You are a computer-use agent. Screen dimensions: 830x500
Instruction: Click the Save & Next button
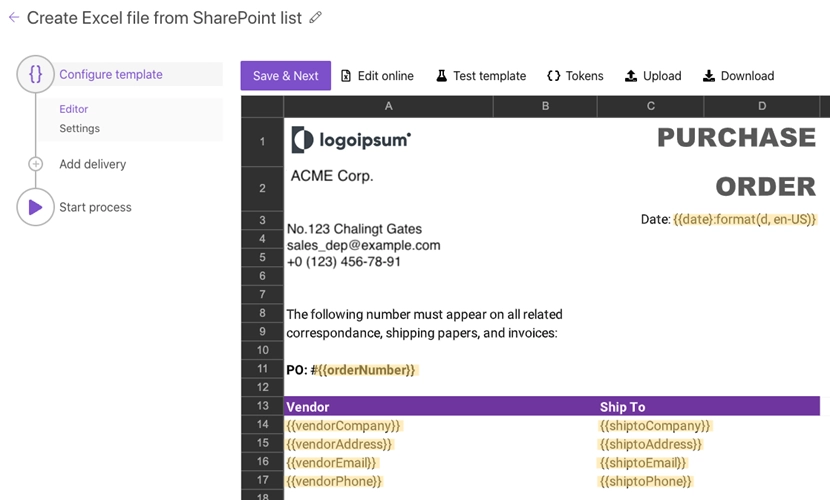[285, 76]
